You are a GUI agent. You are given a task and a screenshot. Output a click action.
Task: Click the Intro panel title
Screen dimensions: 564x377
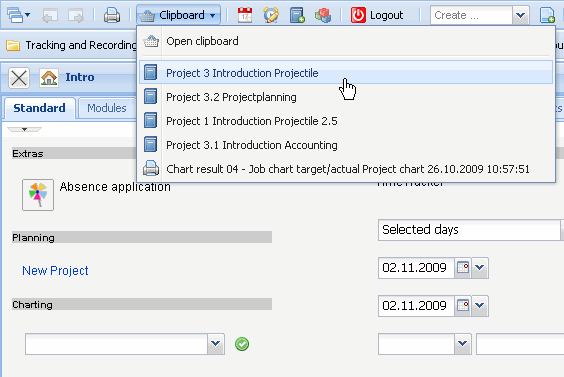coord(79,77)
